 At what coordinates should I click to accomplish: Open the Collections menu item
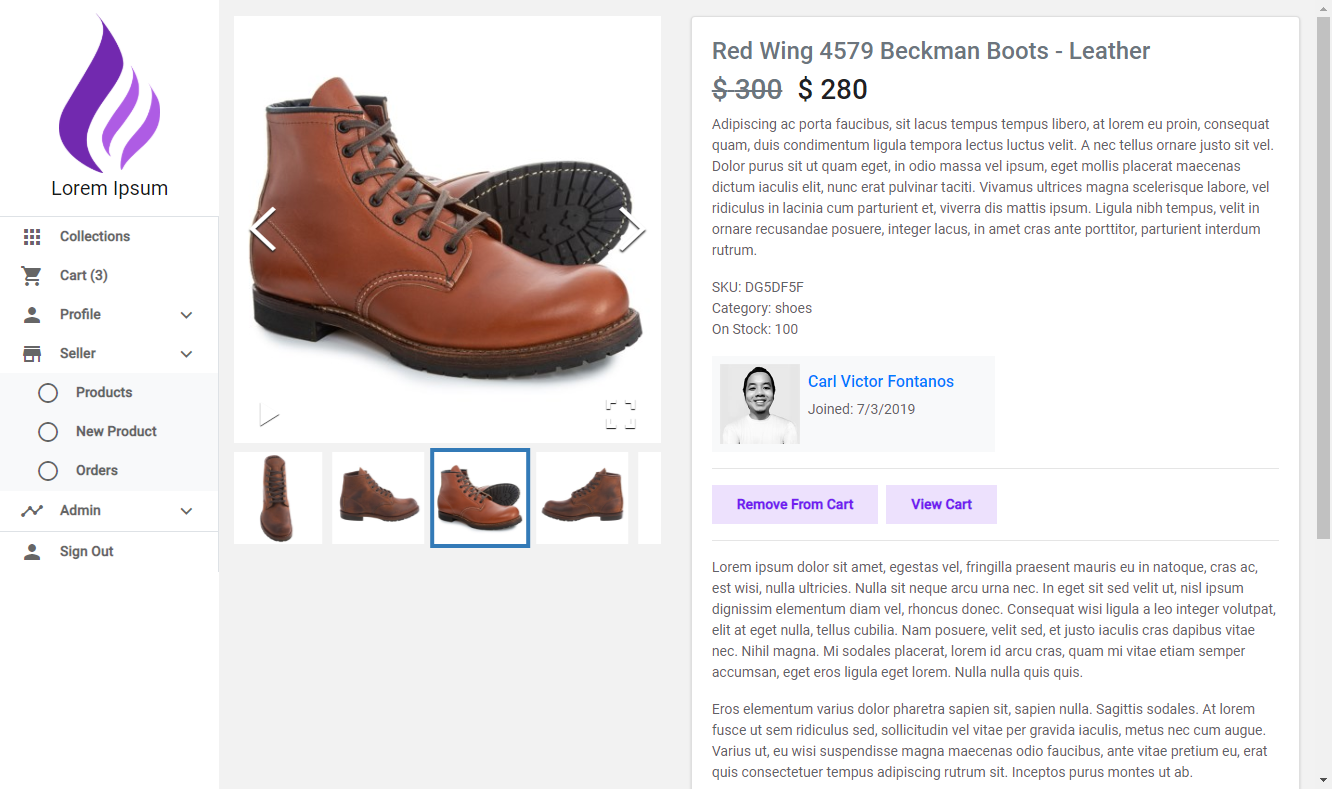pos(95,237)
